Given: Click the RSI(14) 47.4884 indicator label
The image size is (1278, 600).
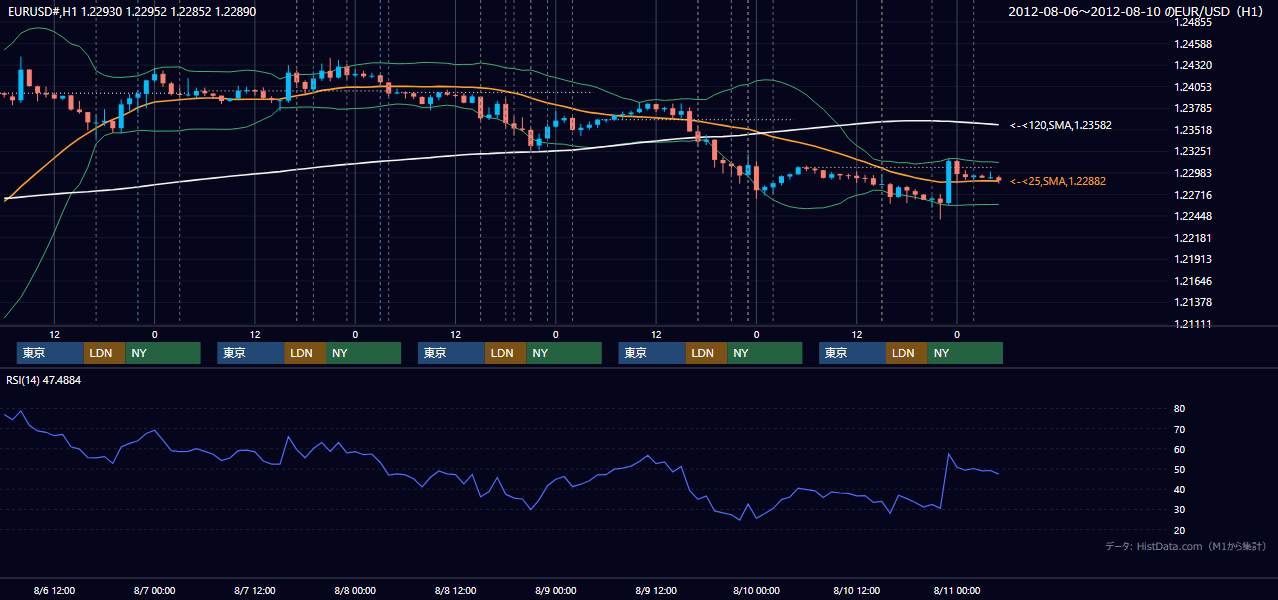Looking at the screenshot, I should pyautogui.click(x=44, y=380).
